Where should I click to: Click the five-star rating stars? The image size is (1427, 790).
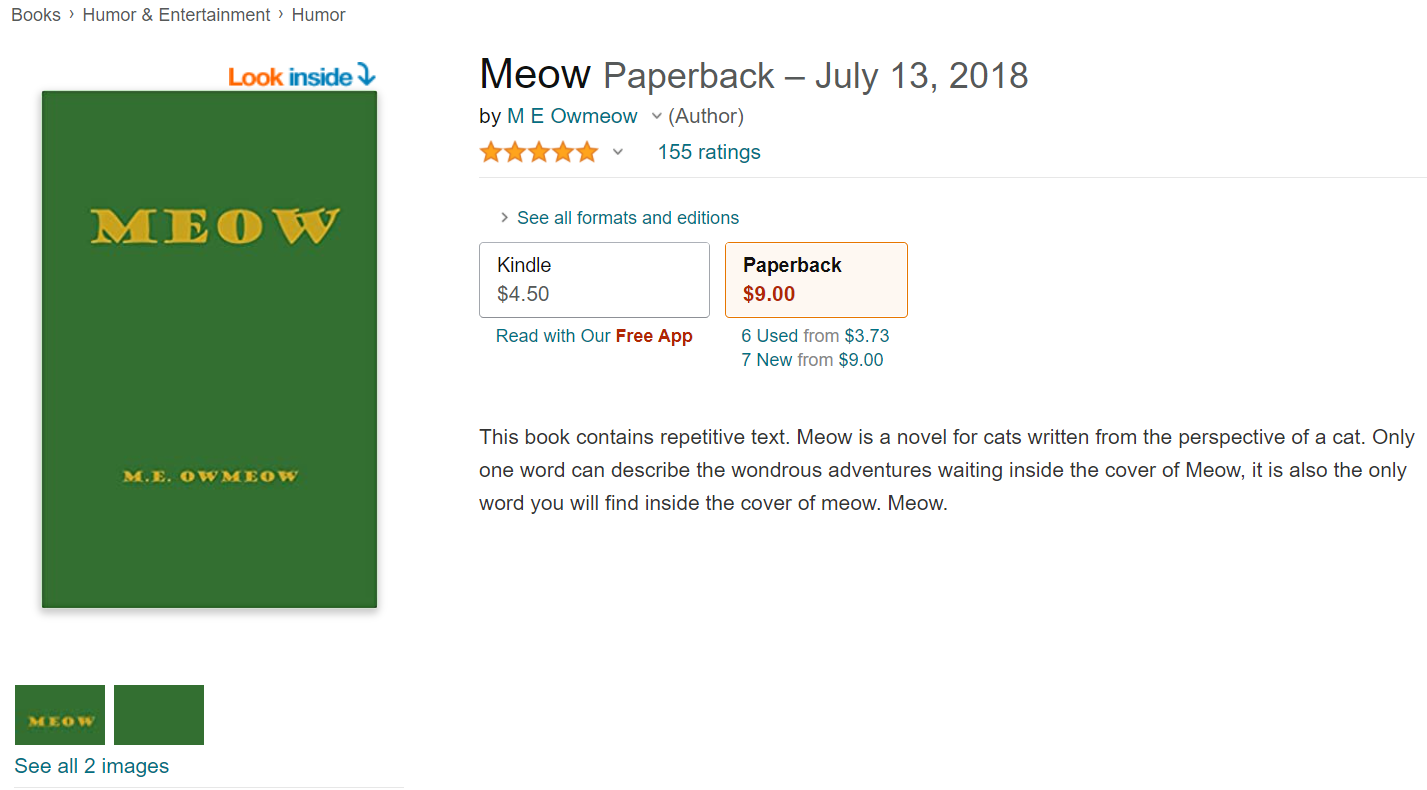[x=538, y=151]
